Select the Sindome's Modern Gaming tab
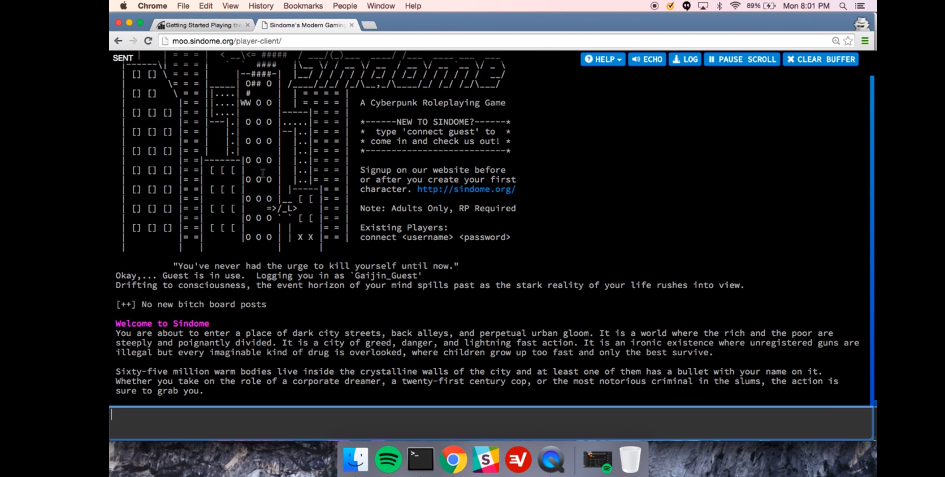Screen dimensions: 945x477 (x=307, y=25)
